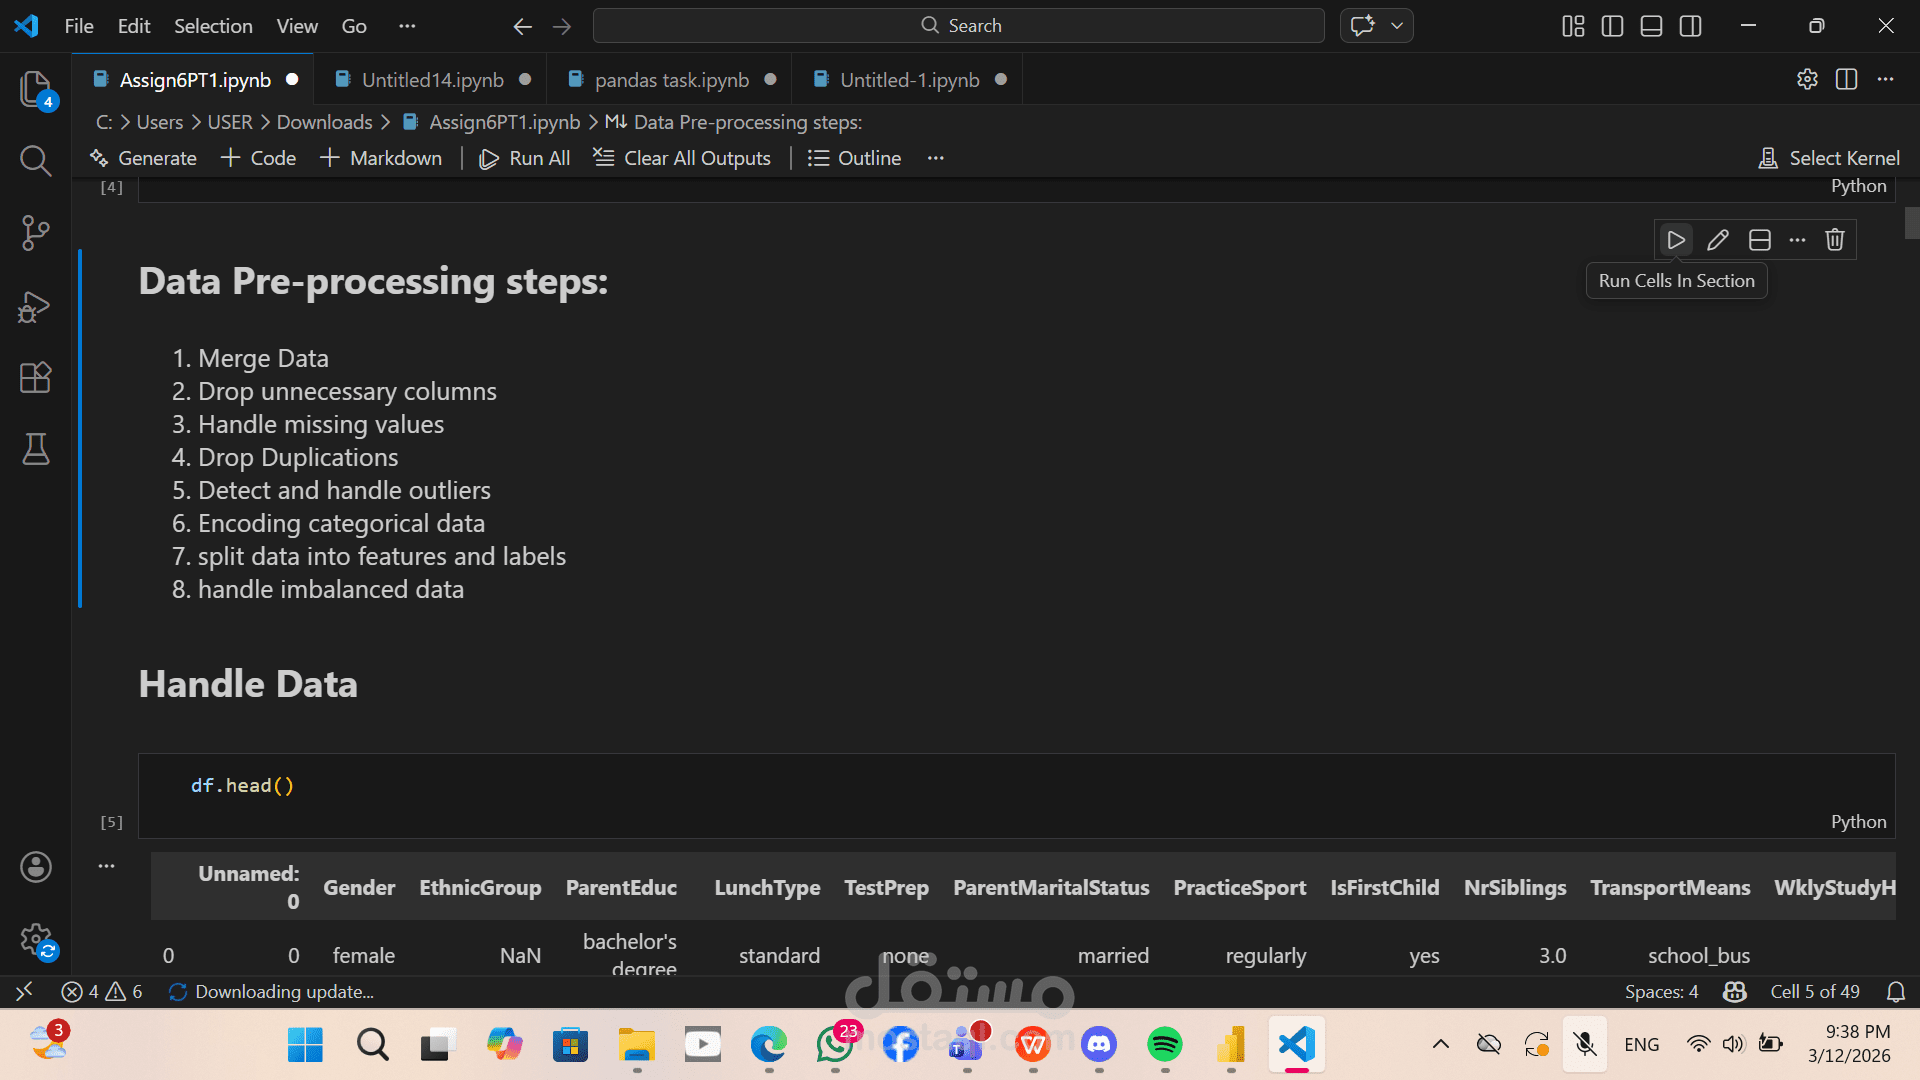The width and height of the screenshot is (1920, 1080).
Task: Toggle the bottom panel layout
Action: coord(1651,26)
